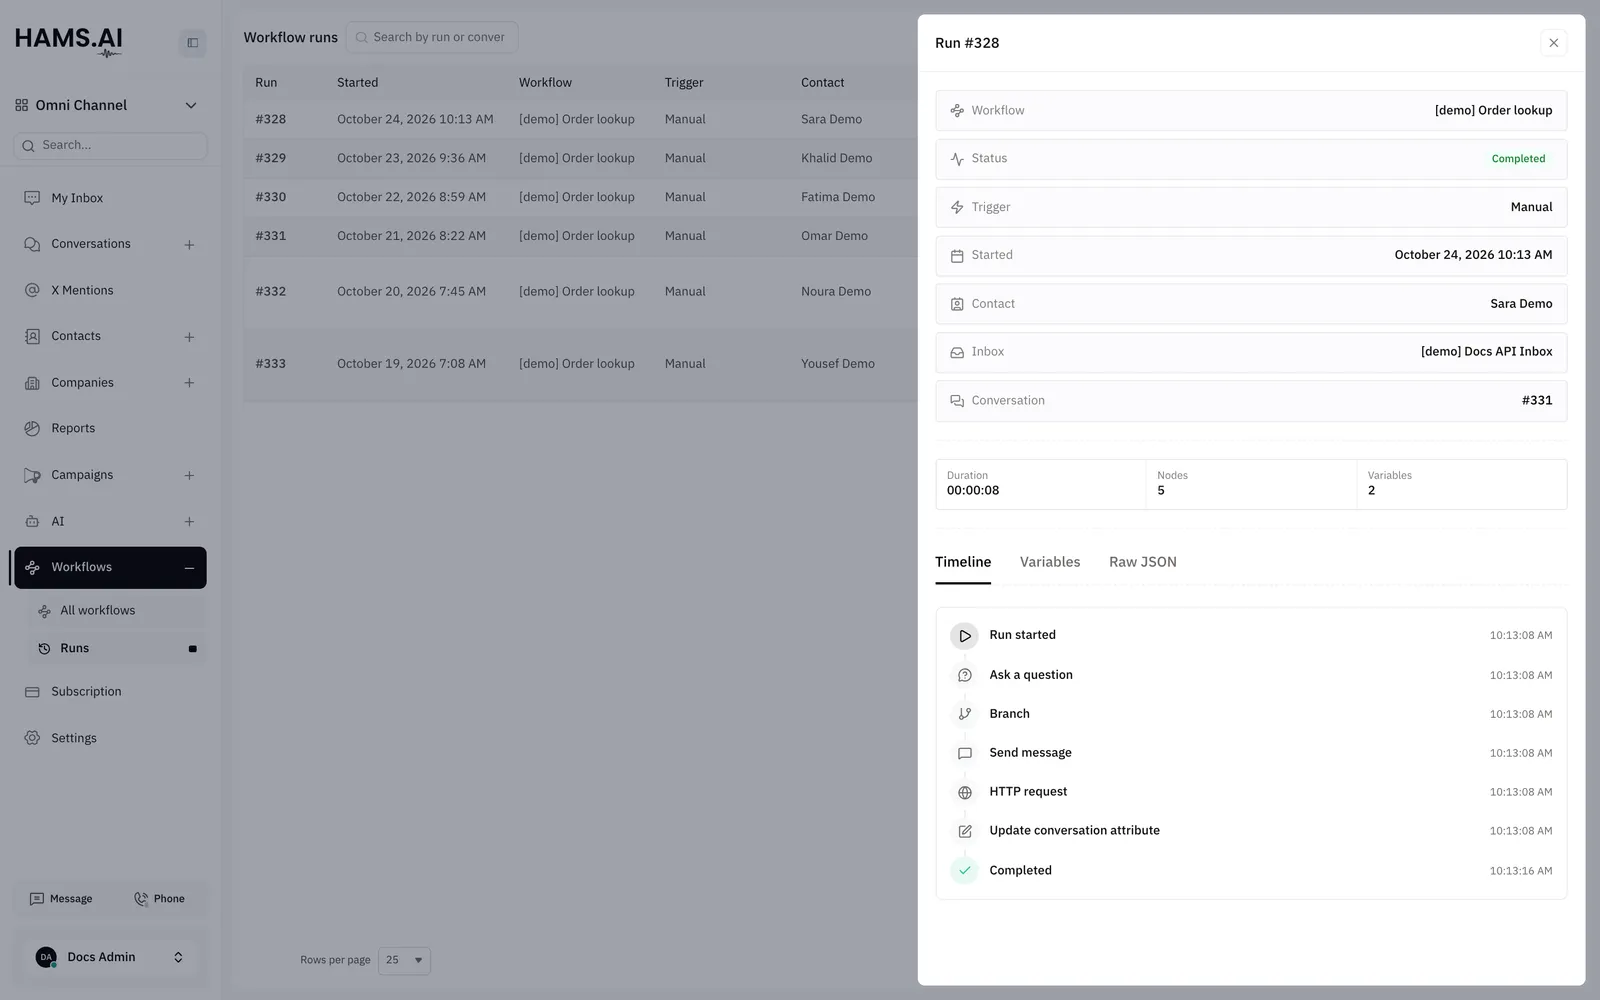This screenshot has height=1000, width=1600.
Task: Open conversation #331 link in run details
Action: (x=1537, y=400)
